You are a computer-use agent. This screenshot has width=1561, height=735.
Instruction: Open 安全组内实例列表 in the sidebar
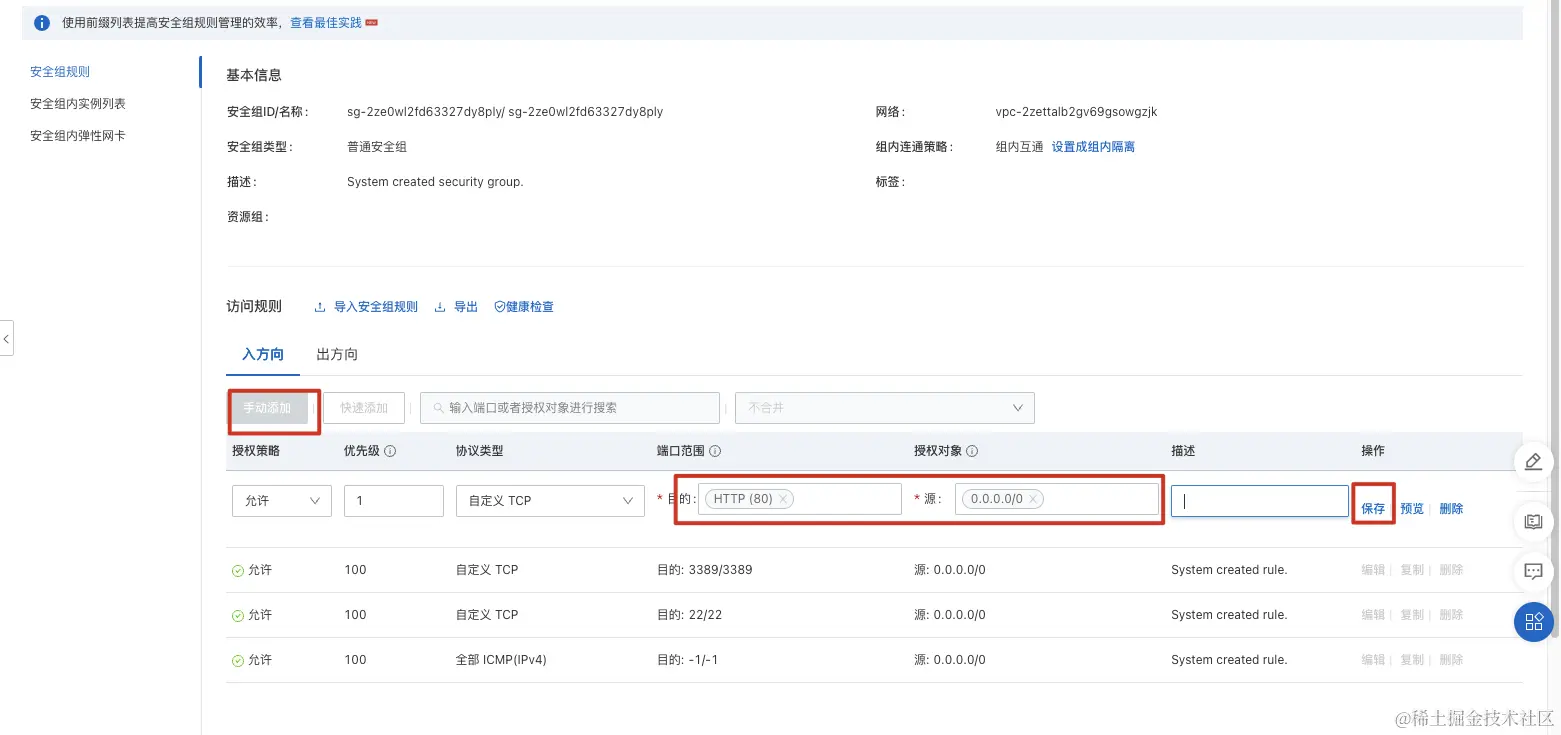click(78, 104)
